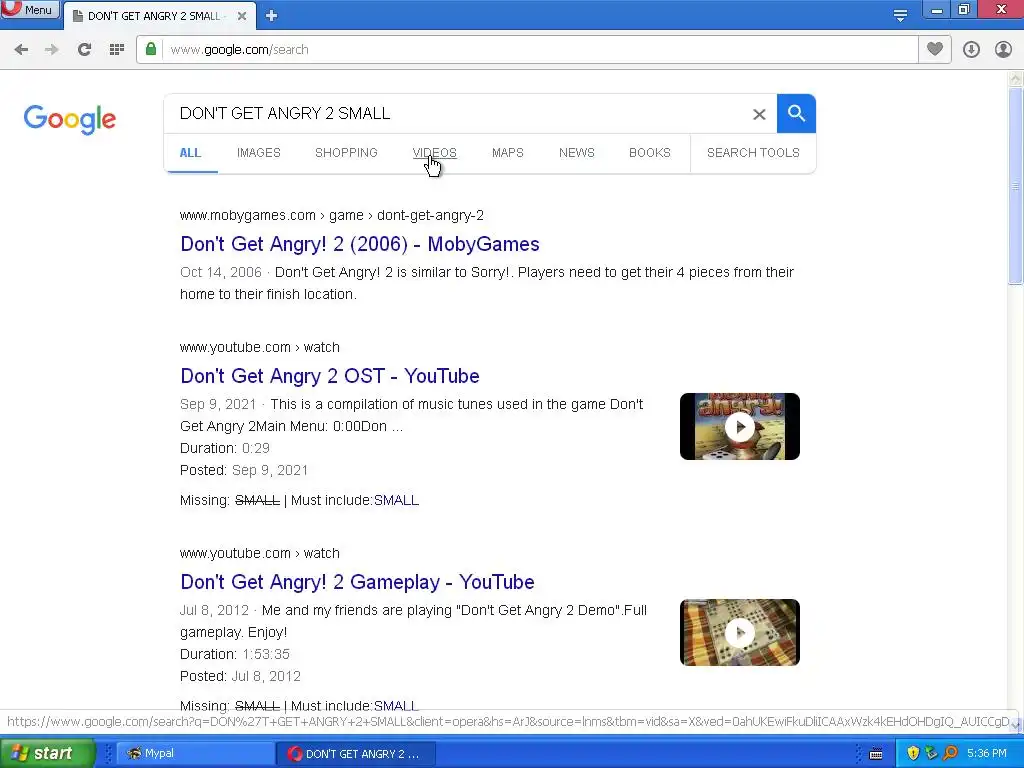Open a new tab with plus button

272,16
